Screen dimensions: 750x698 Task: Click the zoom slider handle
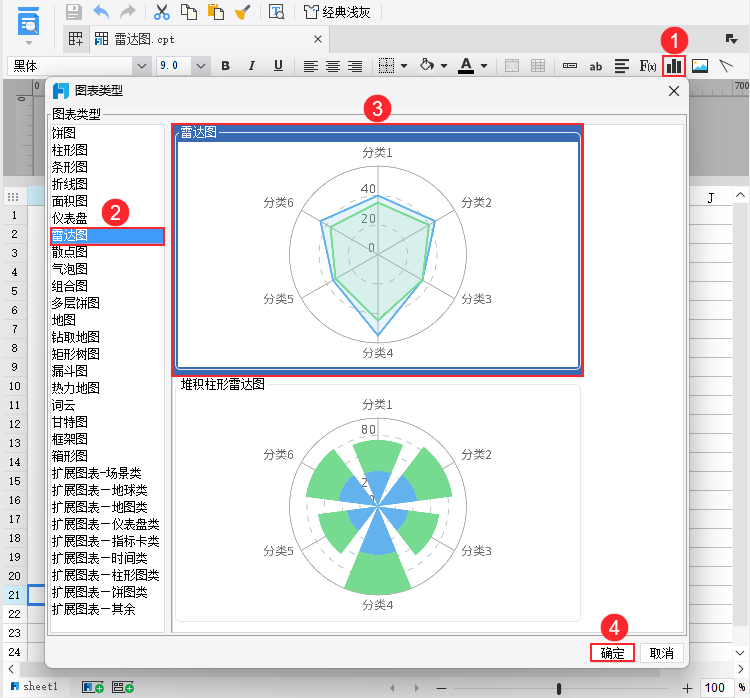coord(559,688)
